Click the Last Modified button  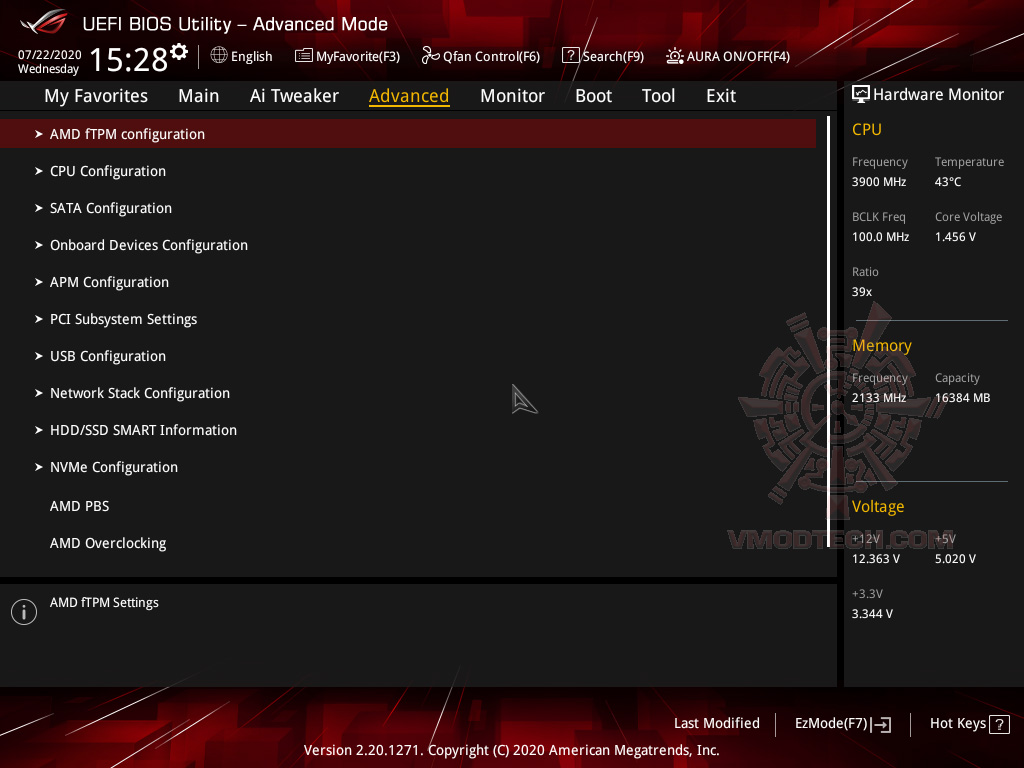point(717,723)
